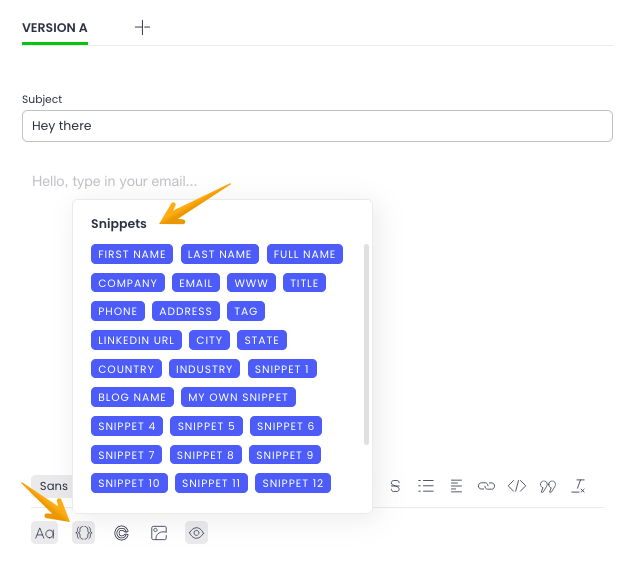Click the snippets curly braces icon

click(84, 533)
